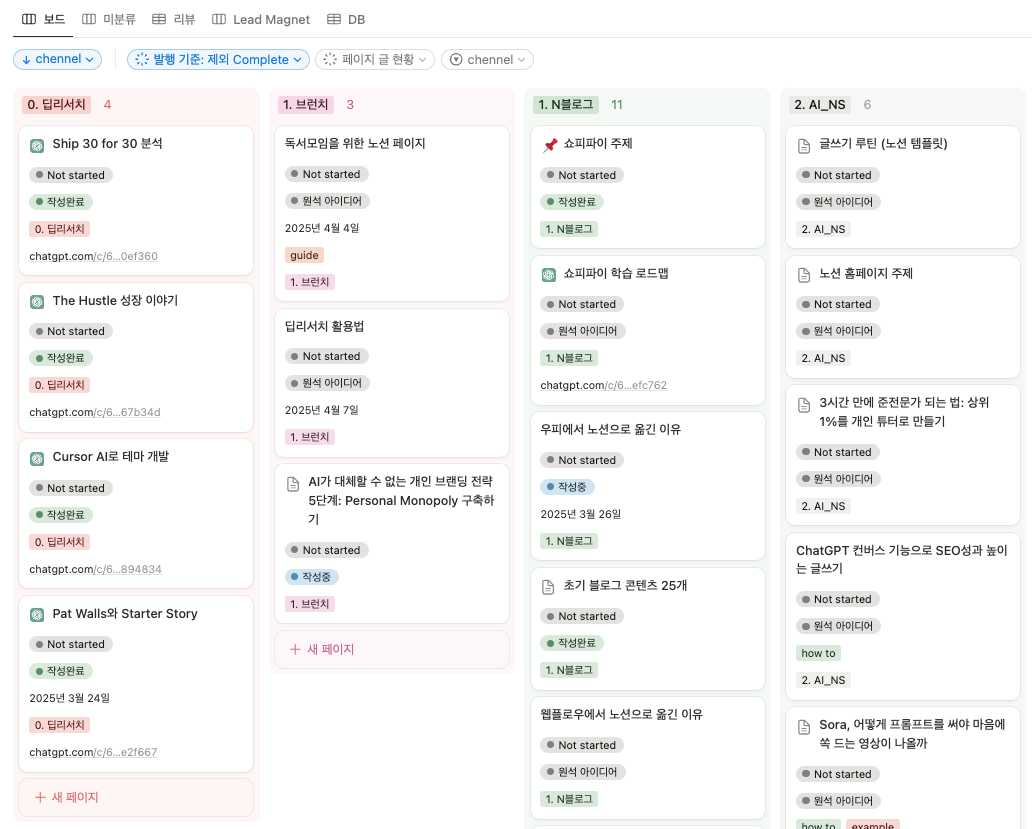The height and width of the screenshot is (829, 1032).
Task: Click page icon on AI가 대체할 수 없는 card
Action: (x=294, y=484)
